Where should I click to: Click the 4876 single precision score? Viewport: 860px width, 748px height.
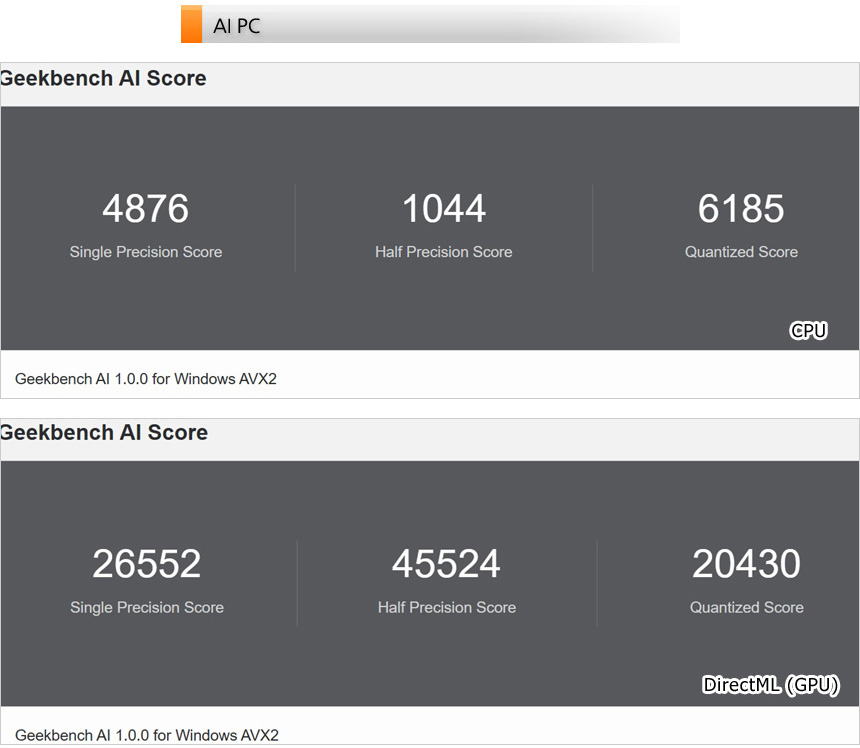click(146, 209)
